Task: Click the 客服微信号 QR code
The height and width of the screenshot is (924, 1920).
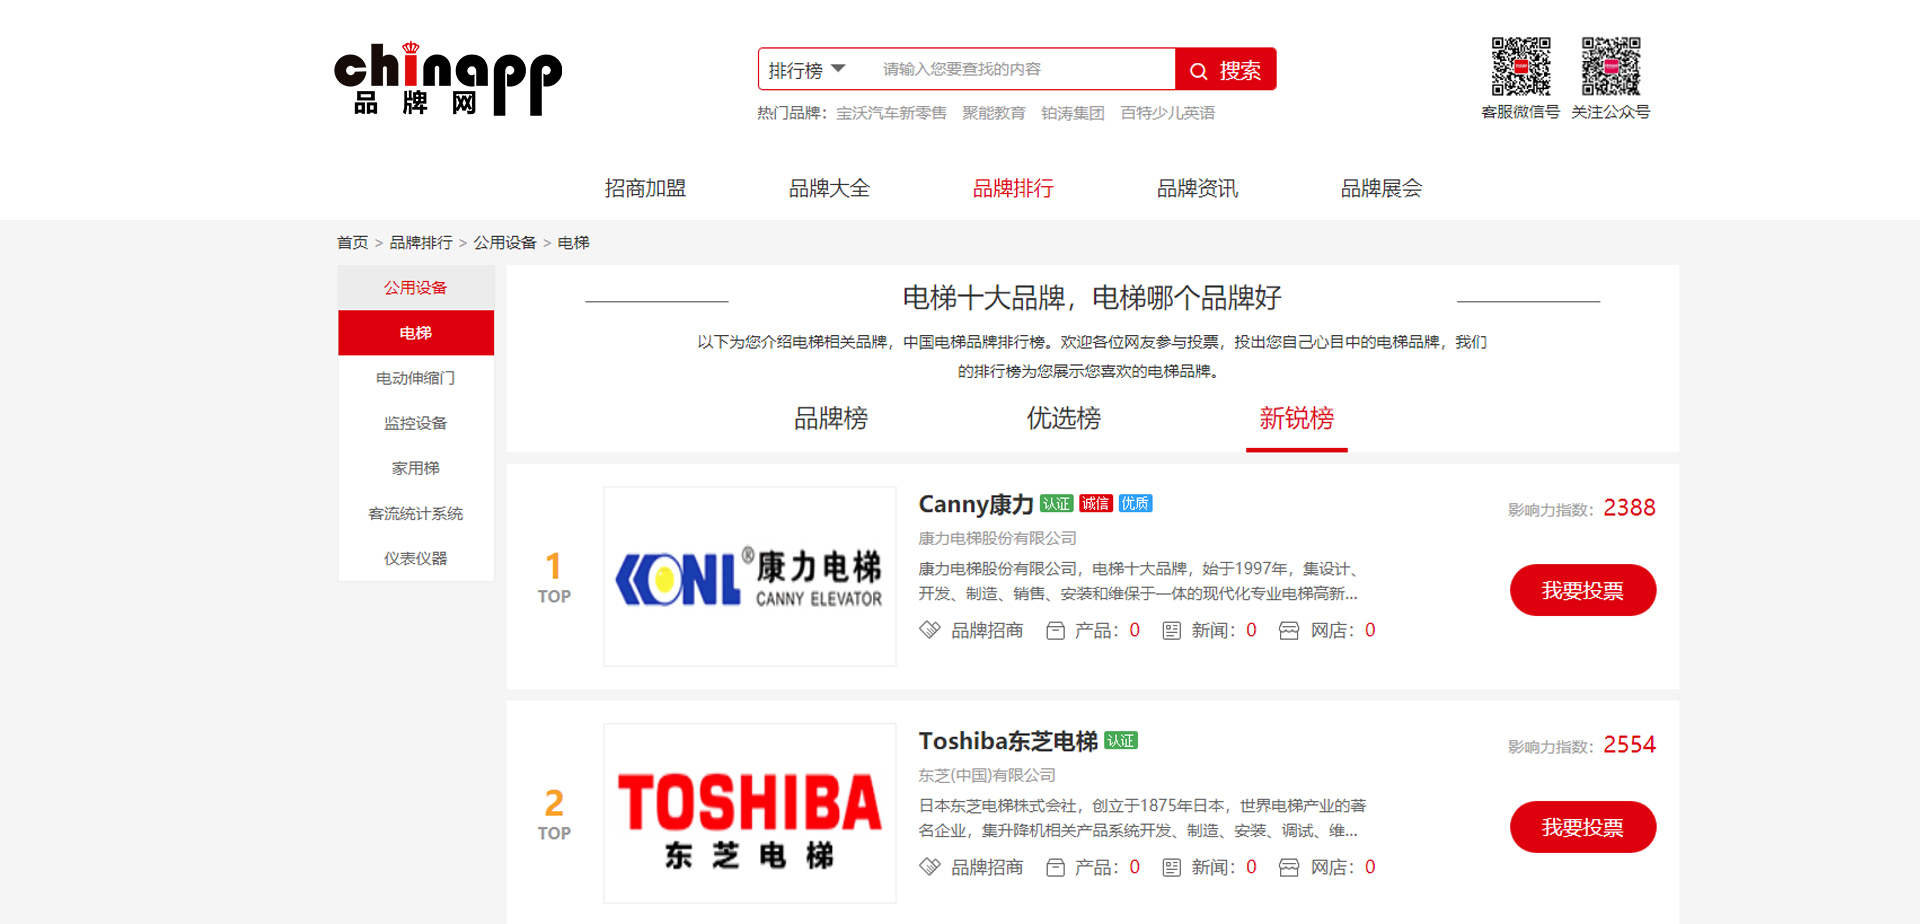Action: [x=1521, y=66]
